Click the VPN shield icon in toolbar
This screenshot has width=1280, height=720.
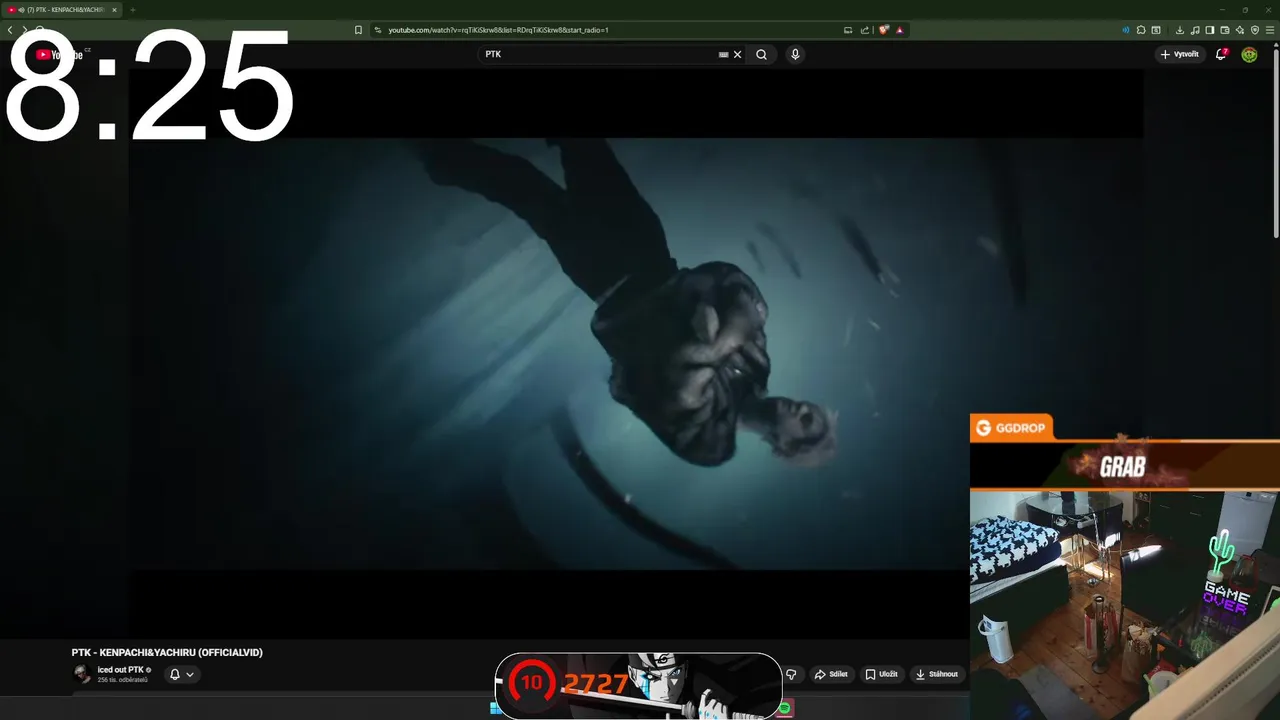[x=1255, y=30]
